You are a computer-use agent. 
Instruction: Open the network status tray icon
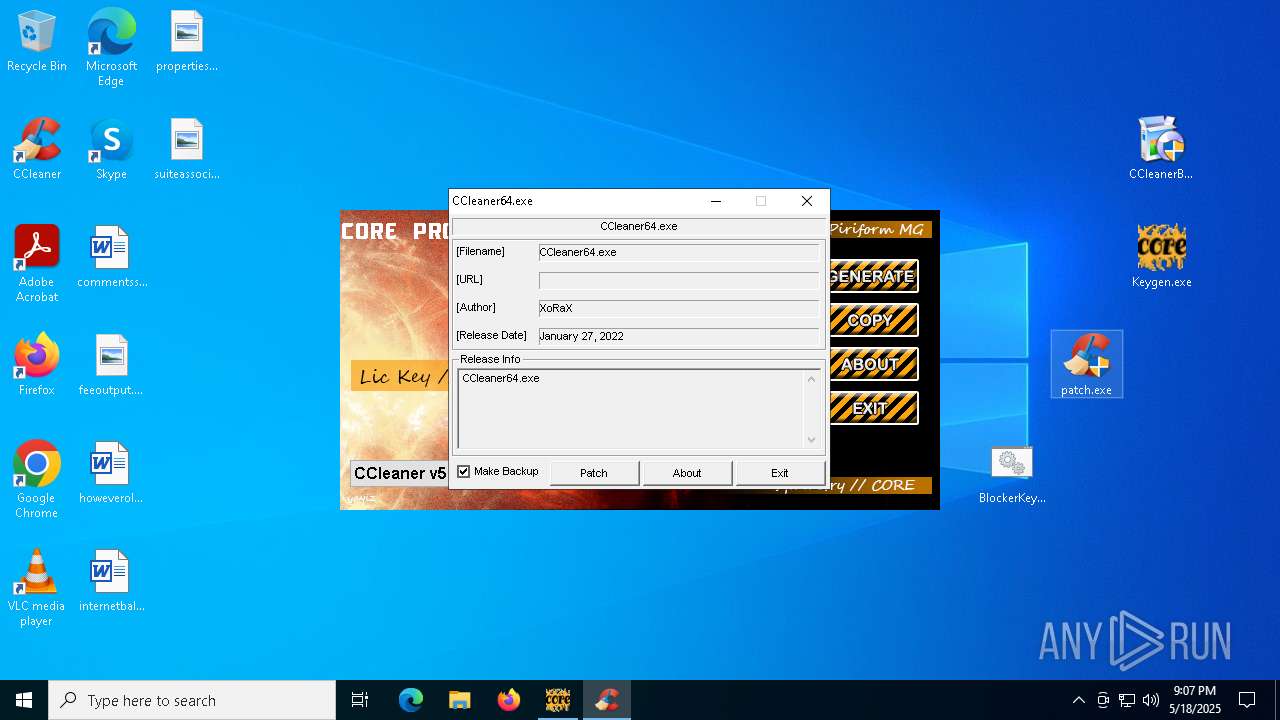tap(1127, 700)
